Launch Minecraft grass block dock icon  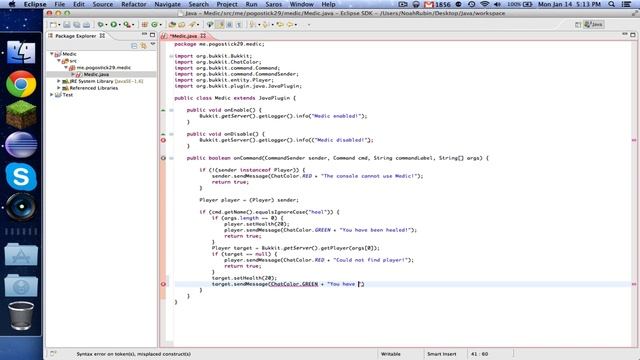click(x=21, y=114)
